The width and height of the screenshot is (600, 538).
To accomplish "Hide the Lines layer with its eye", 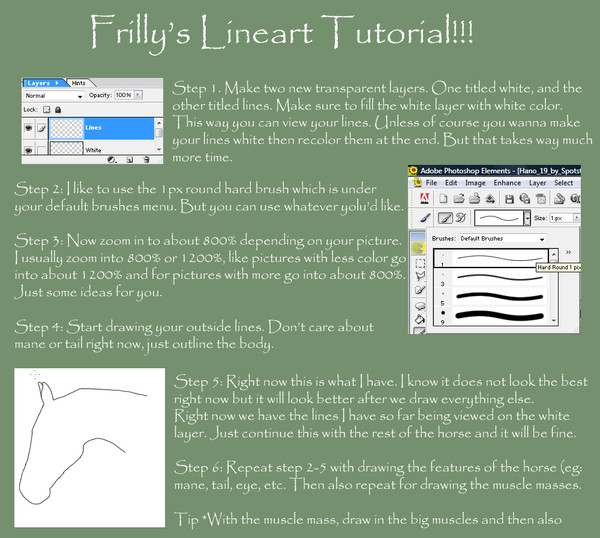I will 29,128.
